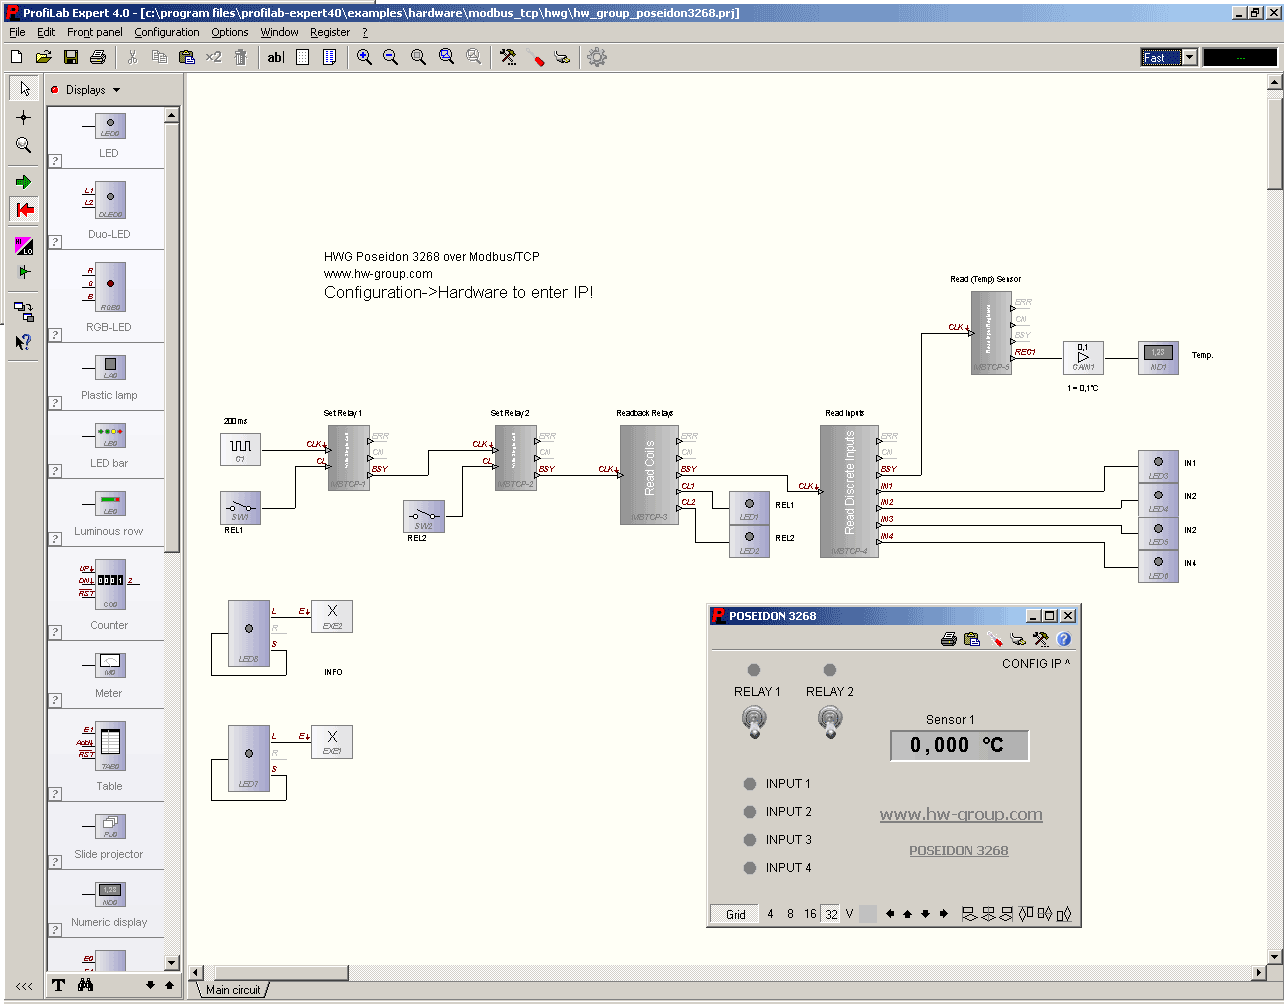Click the text label 'ab|' tool

276,58
